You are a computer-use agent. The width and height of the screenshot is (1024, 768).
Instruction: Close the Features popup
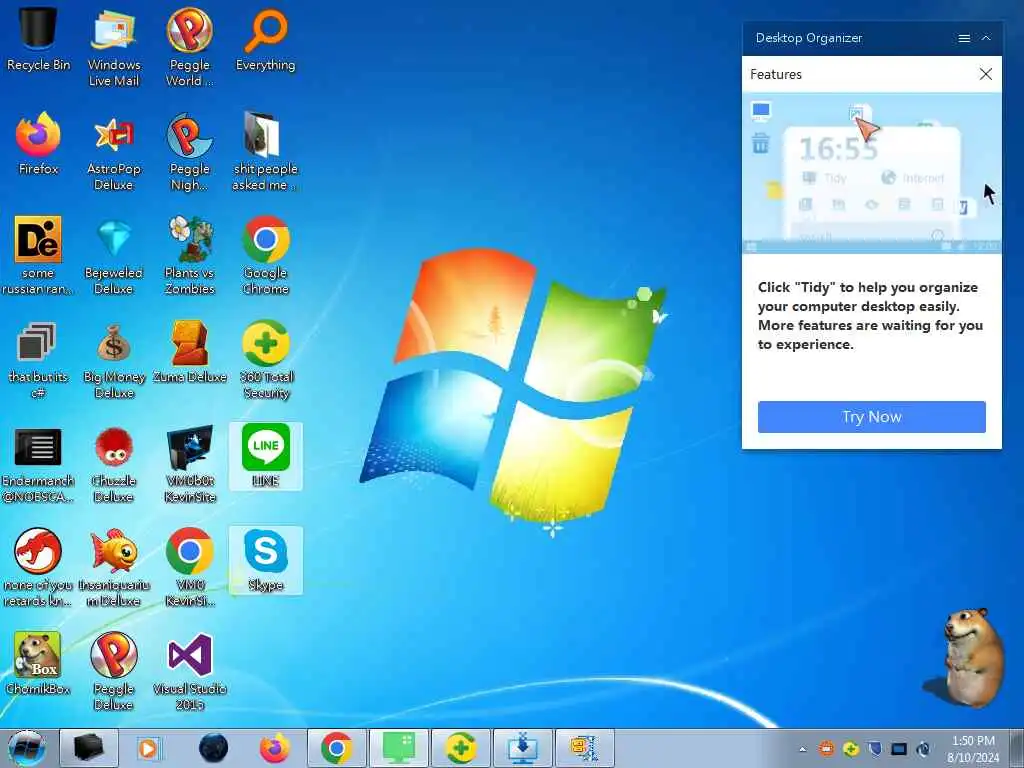pos(985,74)
